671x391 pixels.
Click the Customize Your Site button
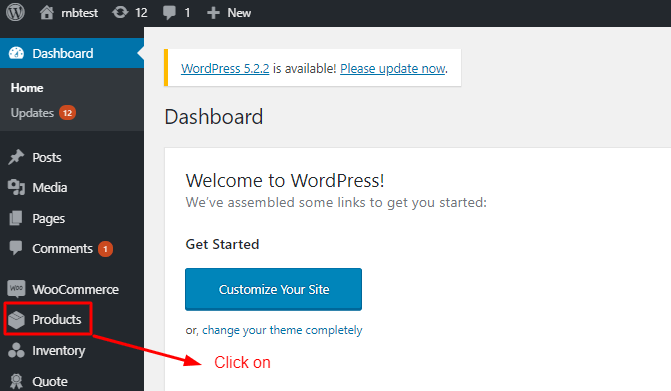[273, 289]
